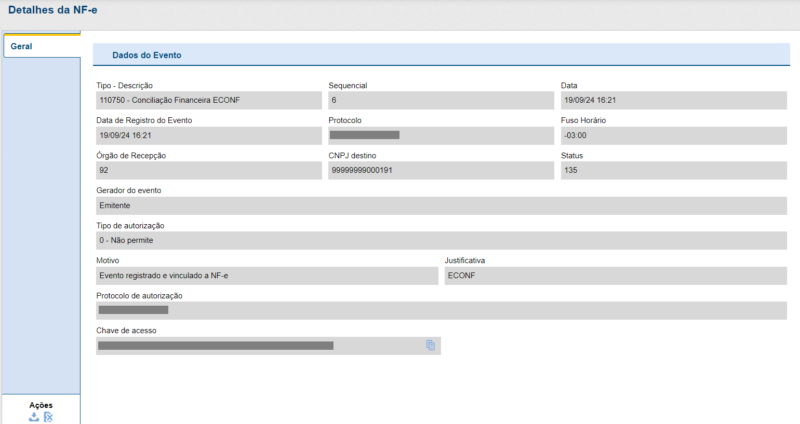Click the Data de Registro do Evento field
The width and height of the screenshot is (800, 424).
coord(209,135)
